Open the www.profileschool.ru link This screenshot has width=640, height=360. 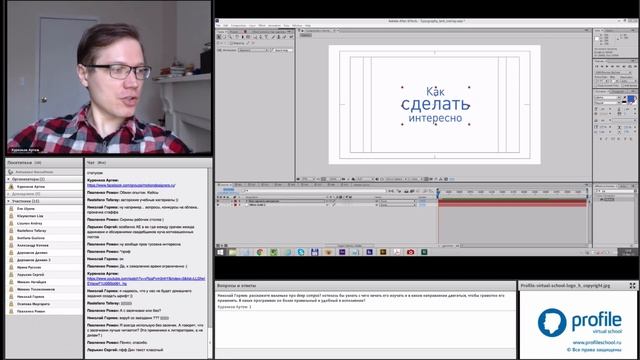(x=596, y=342)
